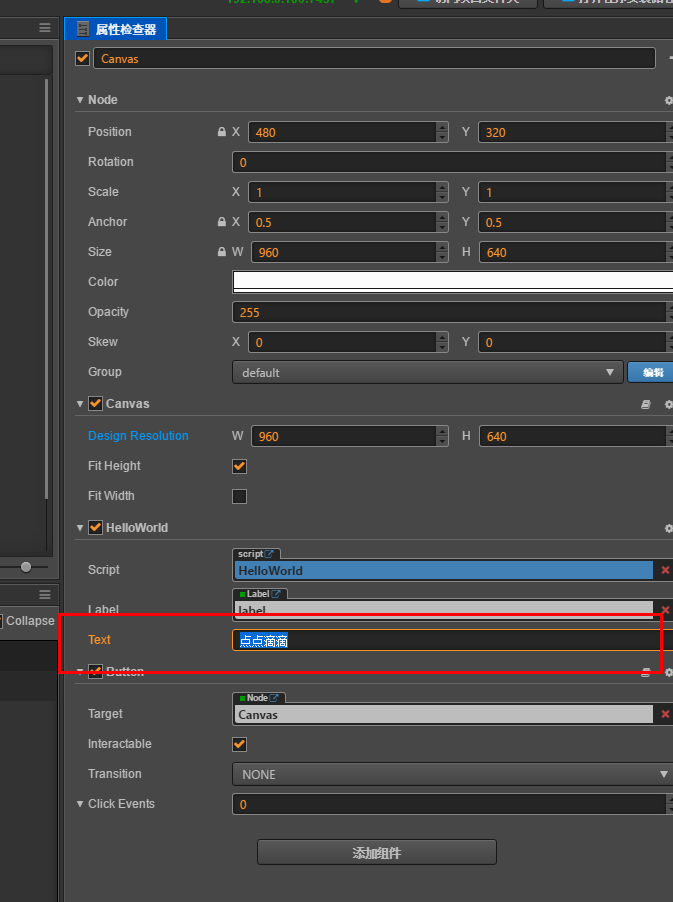The width and height of the screenshot is (673, 902).
Task: Open the Group dropdown showing default
Action: click(427, 372)
